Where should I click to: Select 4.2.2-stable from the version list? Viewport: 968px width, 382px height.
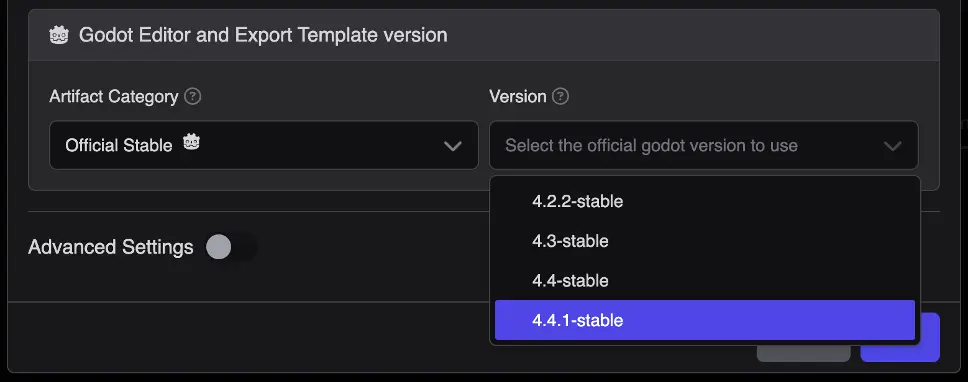(704, 201)
